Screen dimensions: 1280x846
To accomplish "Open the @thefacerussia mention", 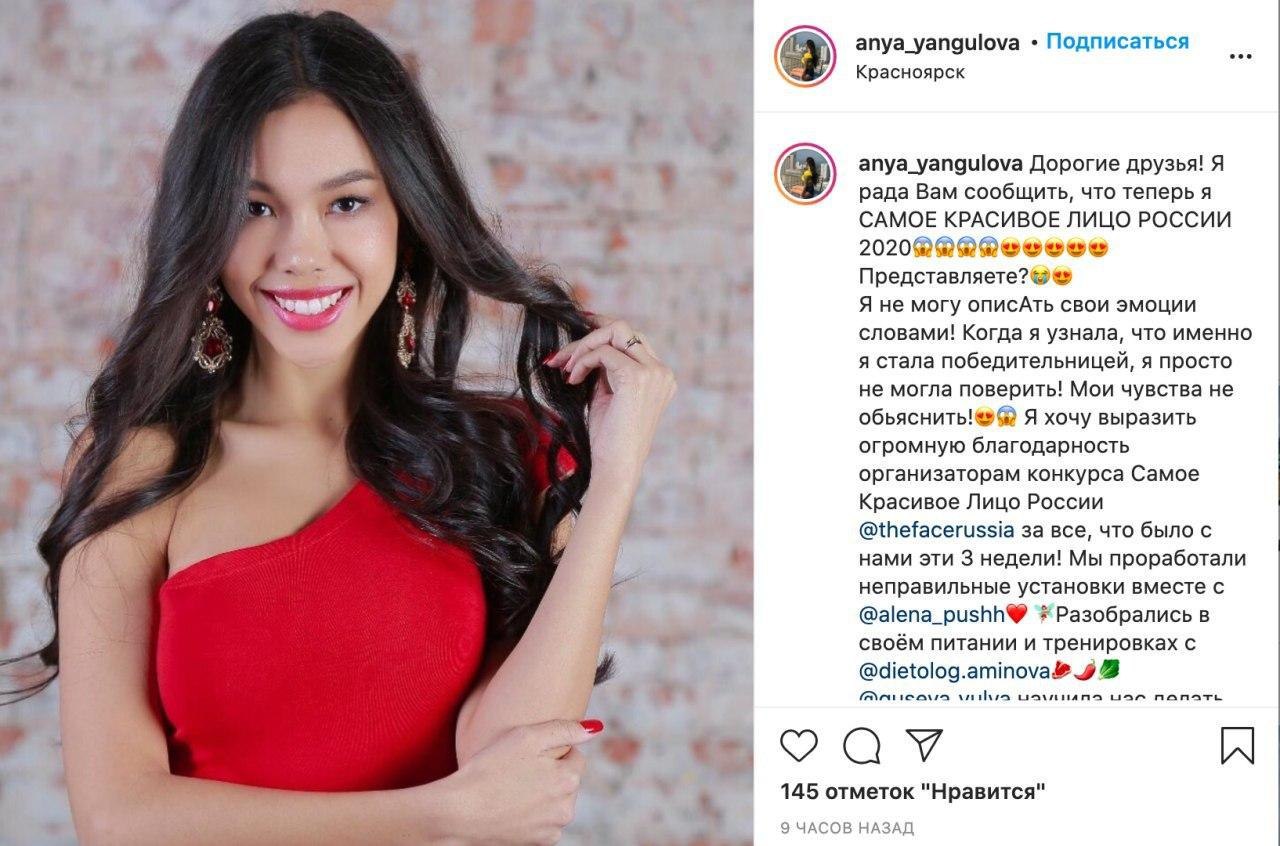I will (937, 530).
